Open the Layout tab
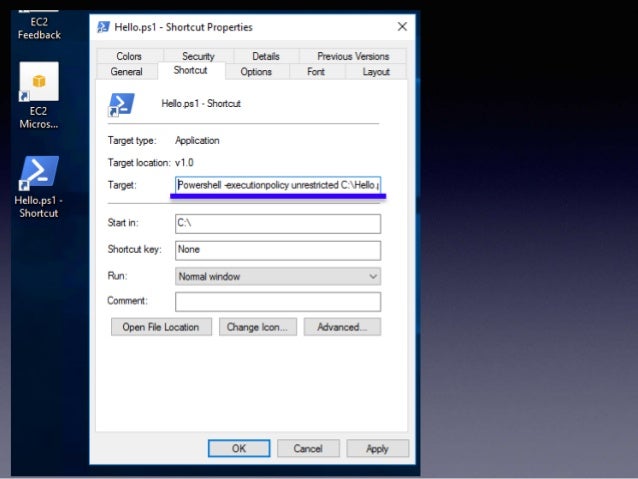Viewport: 638px width, 479px height. click(376, 72)
